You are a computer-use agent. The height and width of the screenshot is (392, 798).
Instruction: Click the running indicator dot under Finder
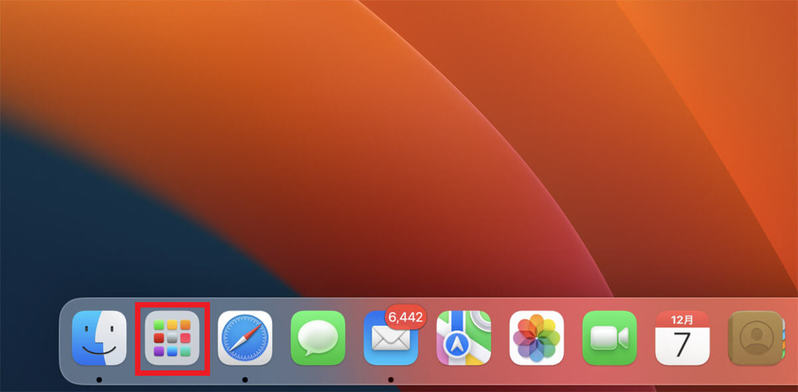click(x=99, y=379)
